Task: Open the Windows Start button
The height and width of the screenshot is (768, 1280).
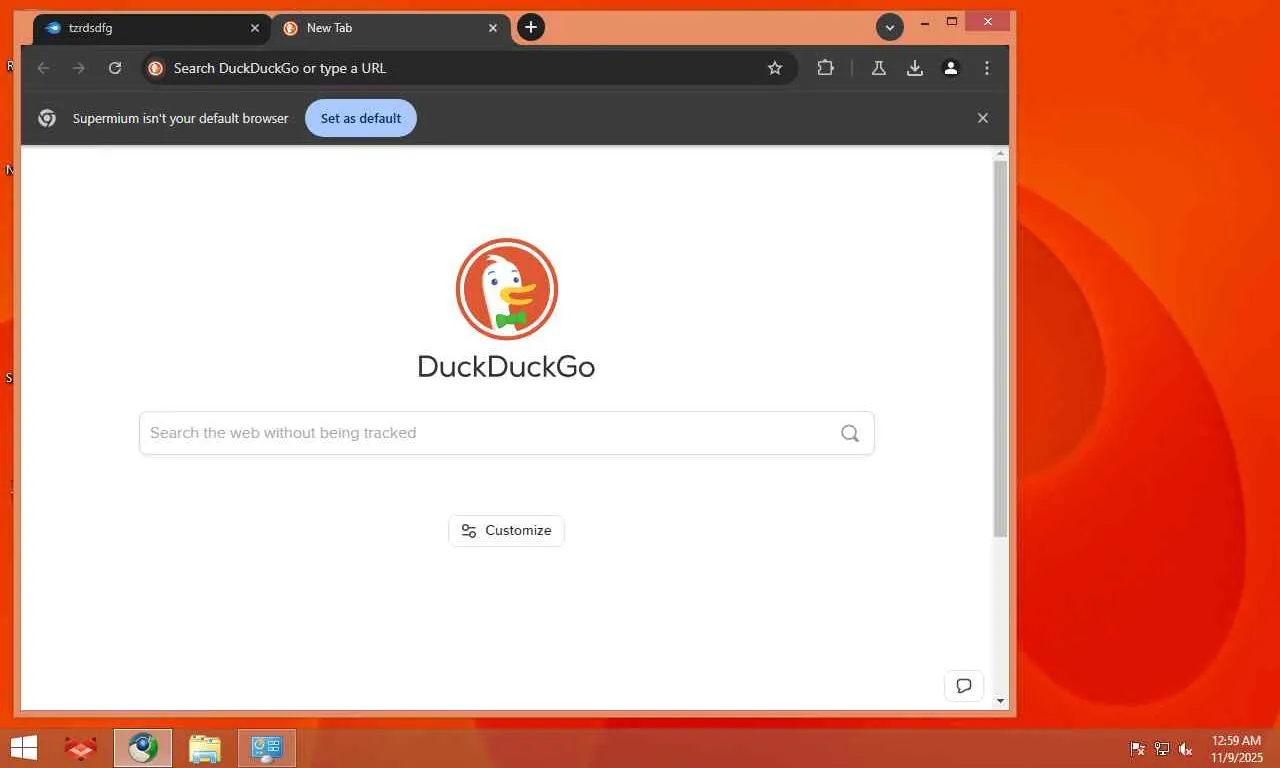Action: pos(23,748)
